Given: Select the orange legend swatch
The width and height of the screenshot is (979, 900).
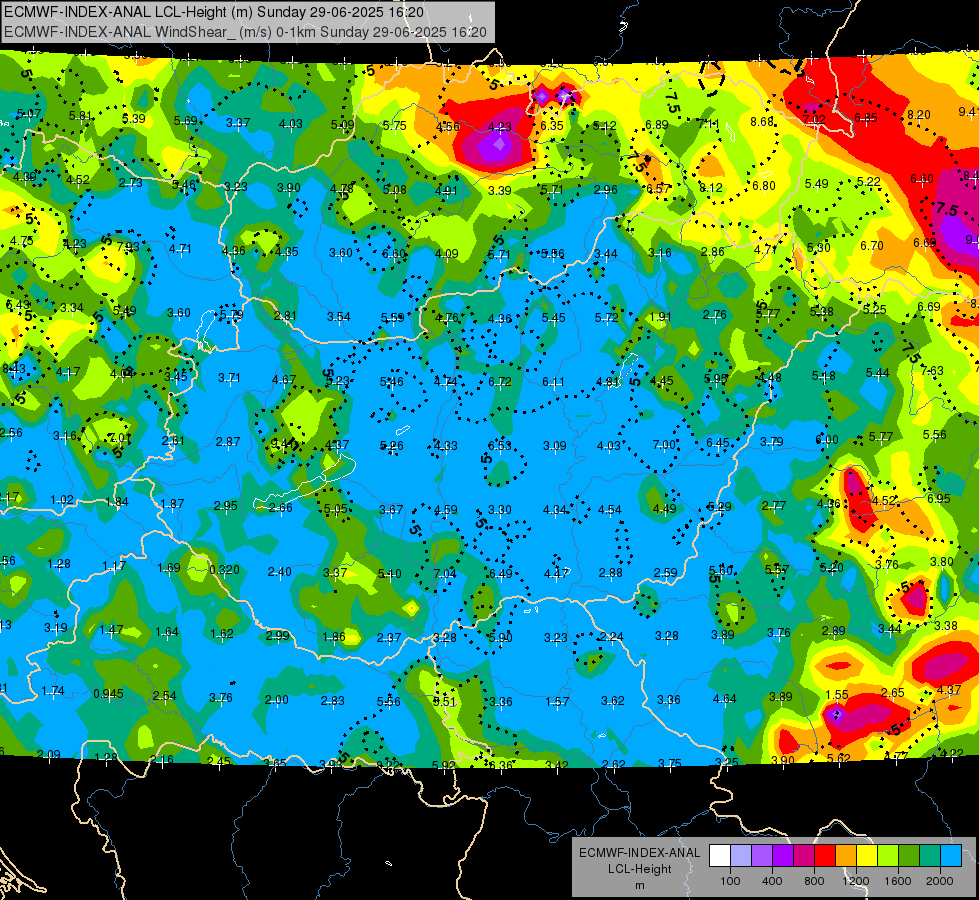Looking at the screenshot, I should click(846, 856).
